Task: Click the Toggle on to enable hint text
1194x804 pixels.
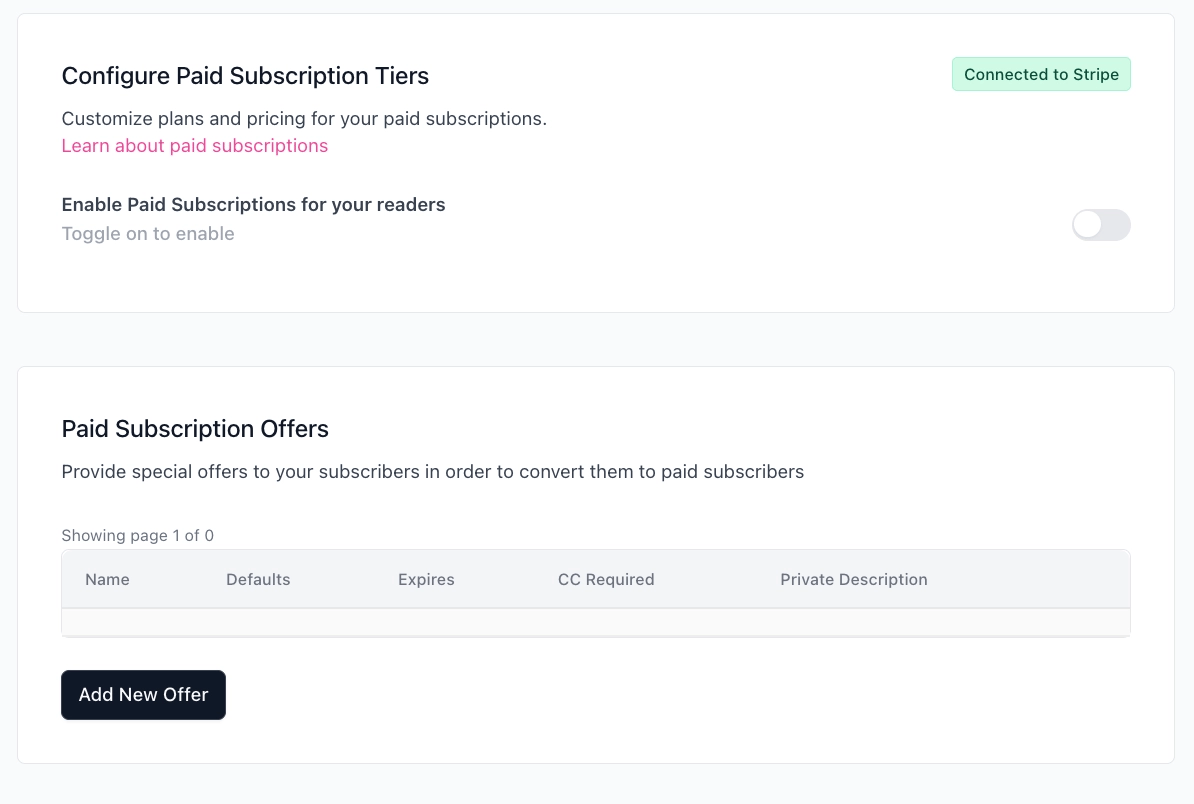Action: (148, 234)
